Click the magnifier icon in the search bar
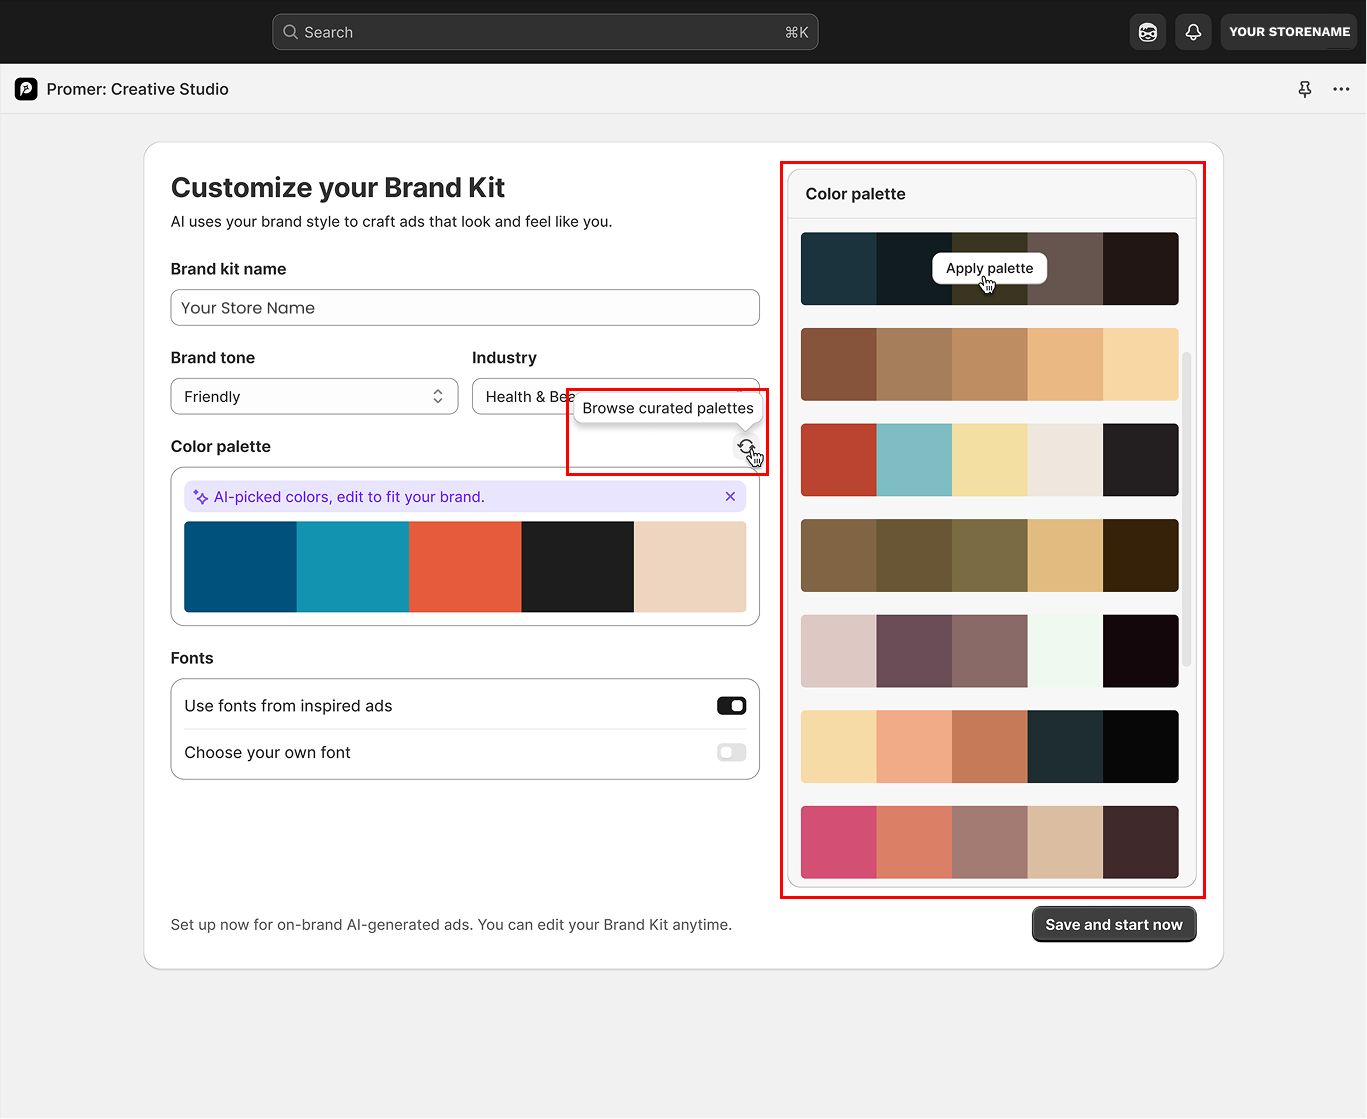The height and width of the screenshot is (1119, 1367). click(x=290, y=32)
